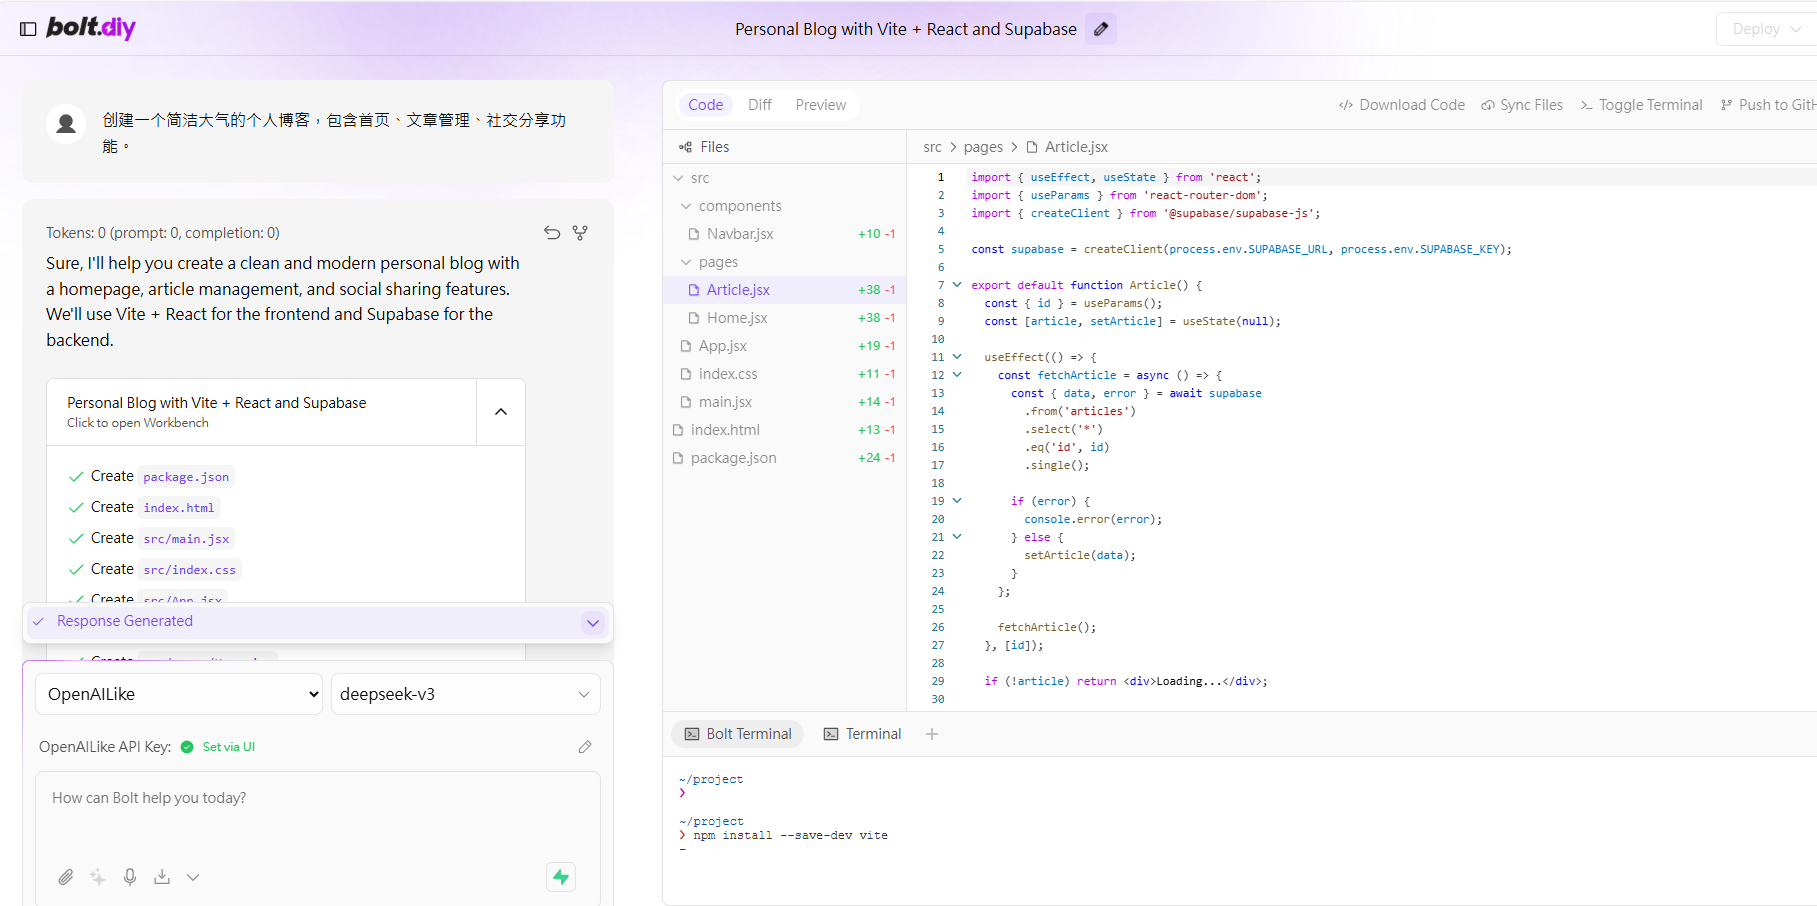Open index.html in file tree

tap(784, 430)
